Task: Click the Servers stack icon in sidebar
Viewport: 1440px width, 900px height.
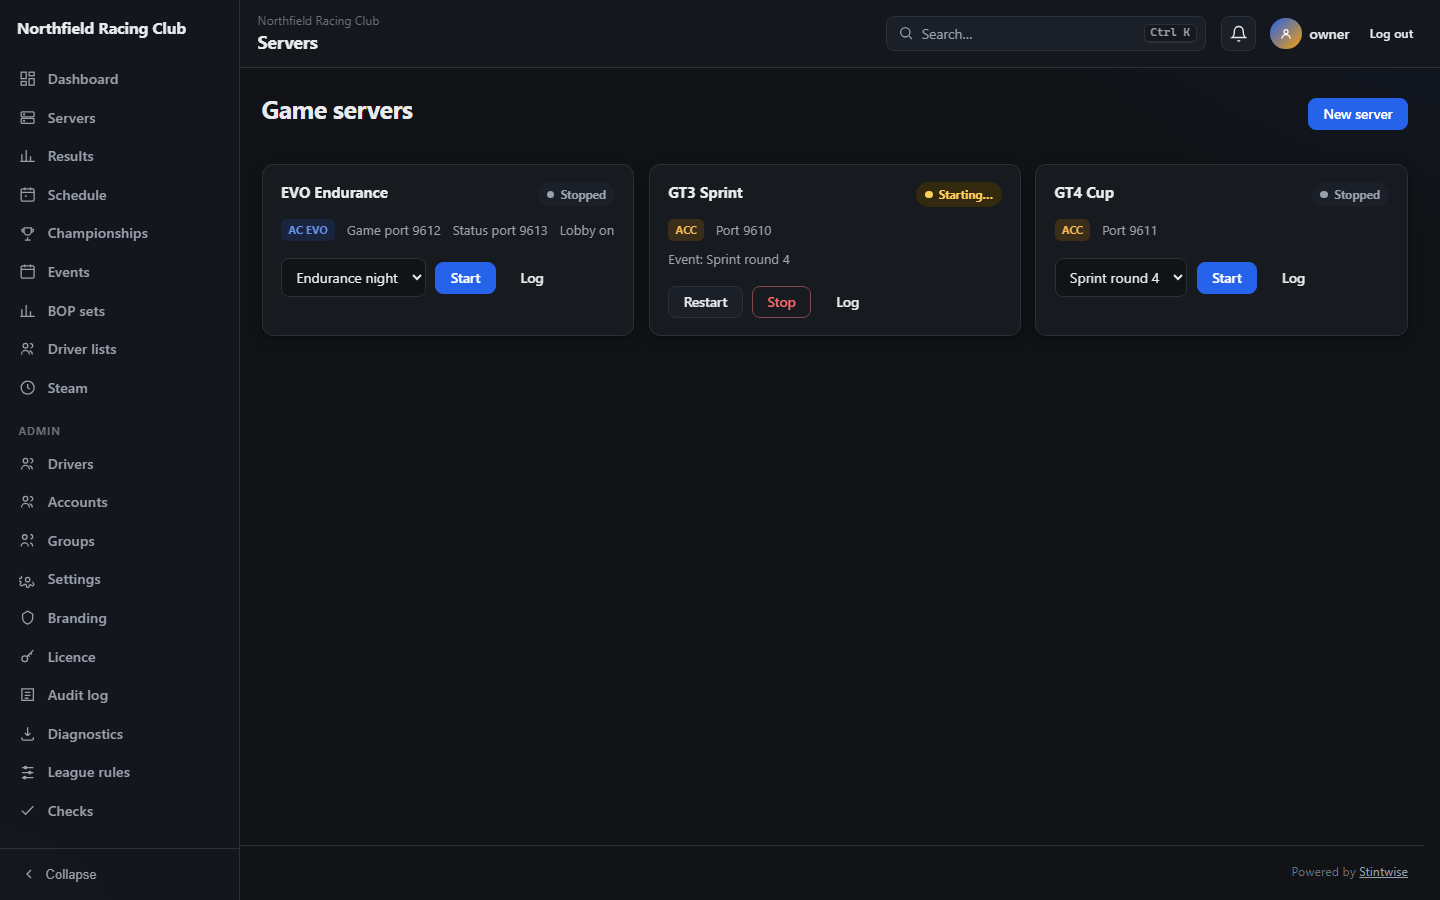Action: tap(28, 118)
